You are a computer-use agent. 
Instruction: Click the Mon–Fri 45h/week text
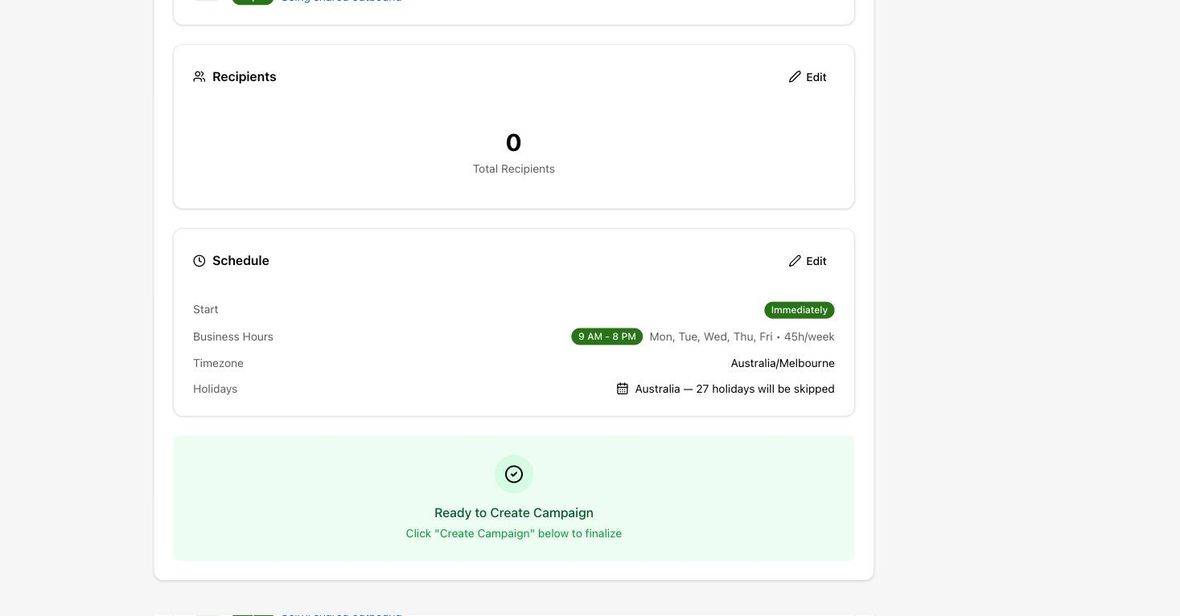pyautogui.click(x=742, y=336)
